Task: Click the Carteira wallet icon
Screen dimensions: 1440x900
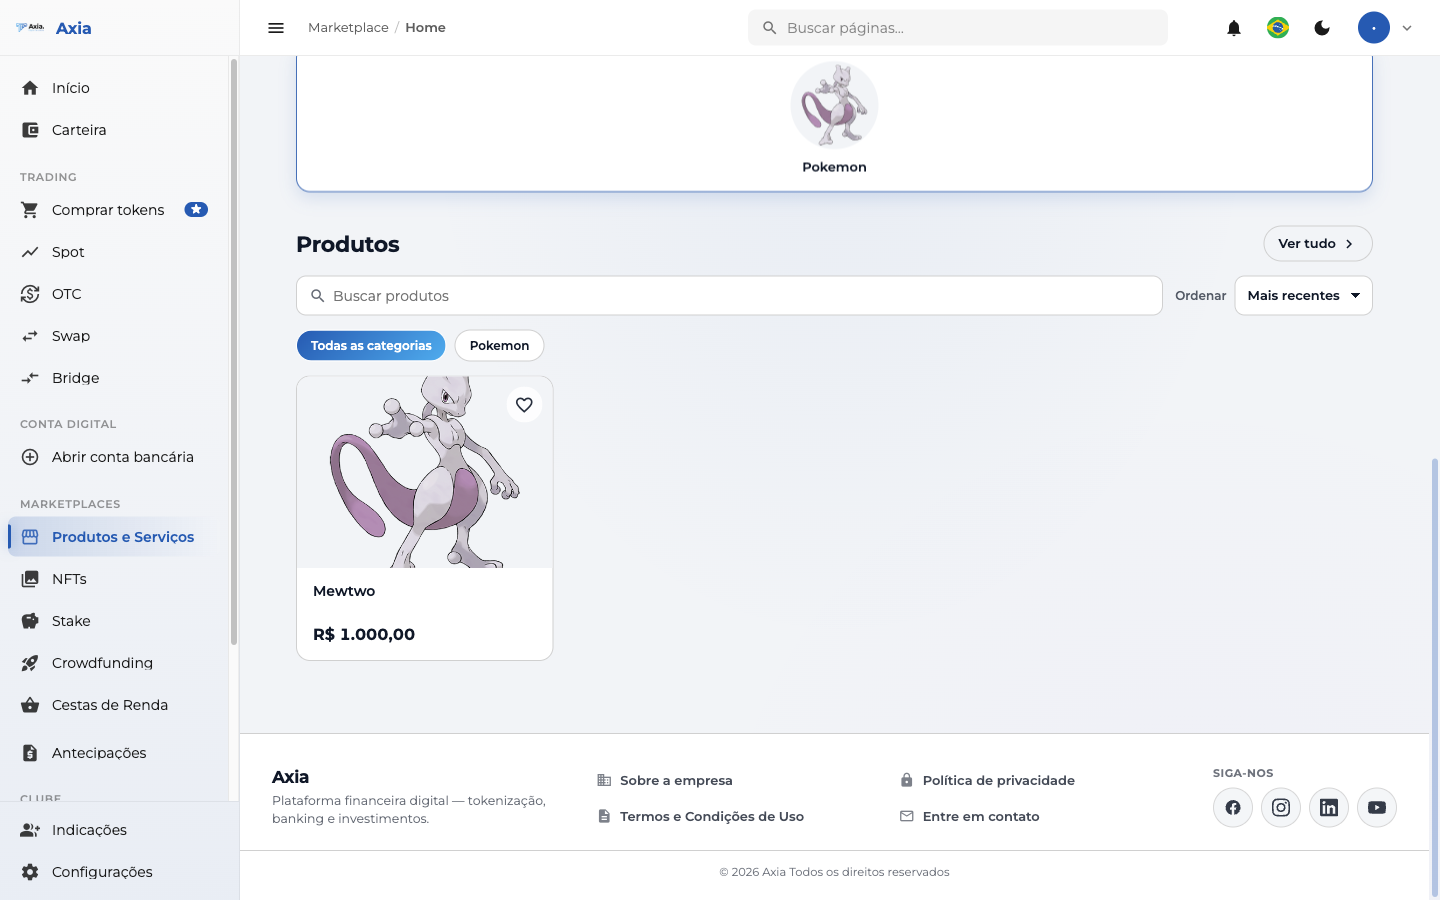Action: coord(30,130)
